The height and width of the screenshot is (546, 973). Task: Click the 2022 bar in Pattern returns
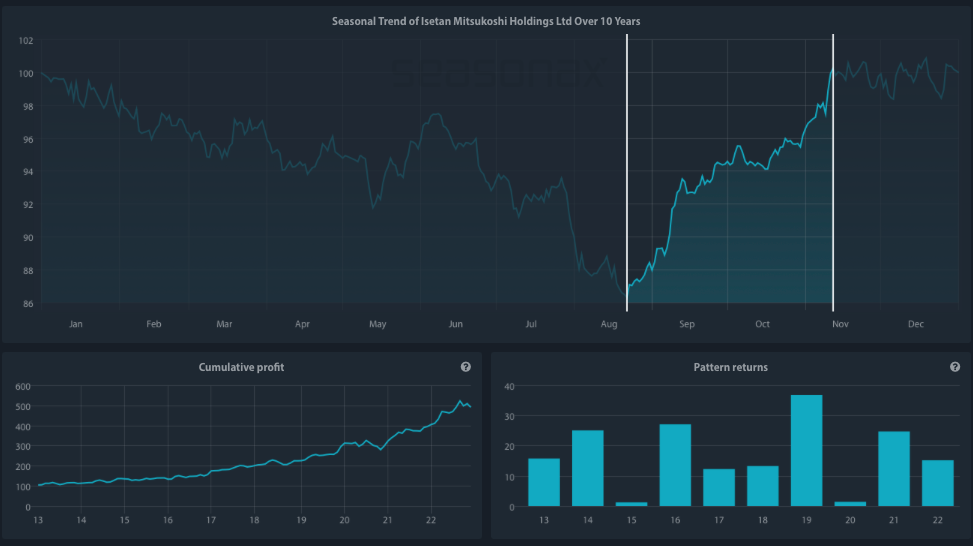click(x=938, y=483)
